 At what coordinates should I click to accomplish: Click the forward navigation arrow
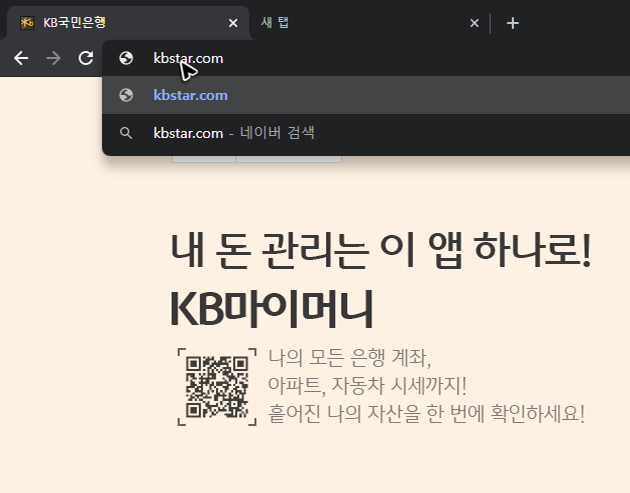[53, 58]
